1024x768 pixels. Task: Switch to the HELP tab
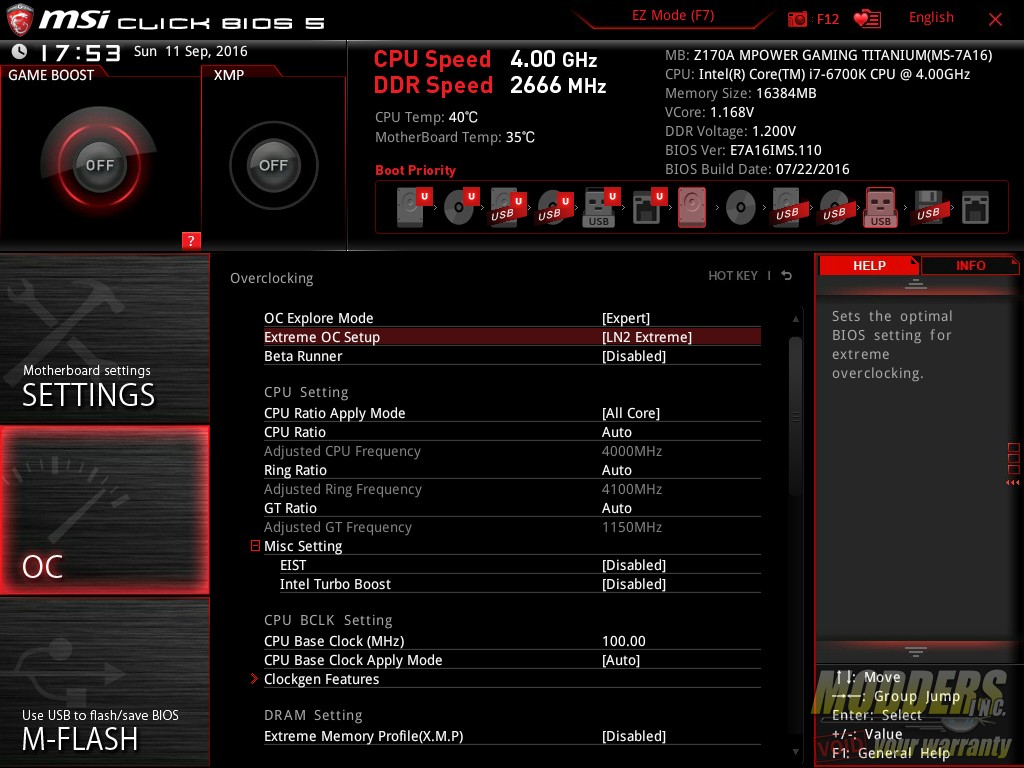coord(869,265)
